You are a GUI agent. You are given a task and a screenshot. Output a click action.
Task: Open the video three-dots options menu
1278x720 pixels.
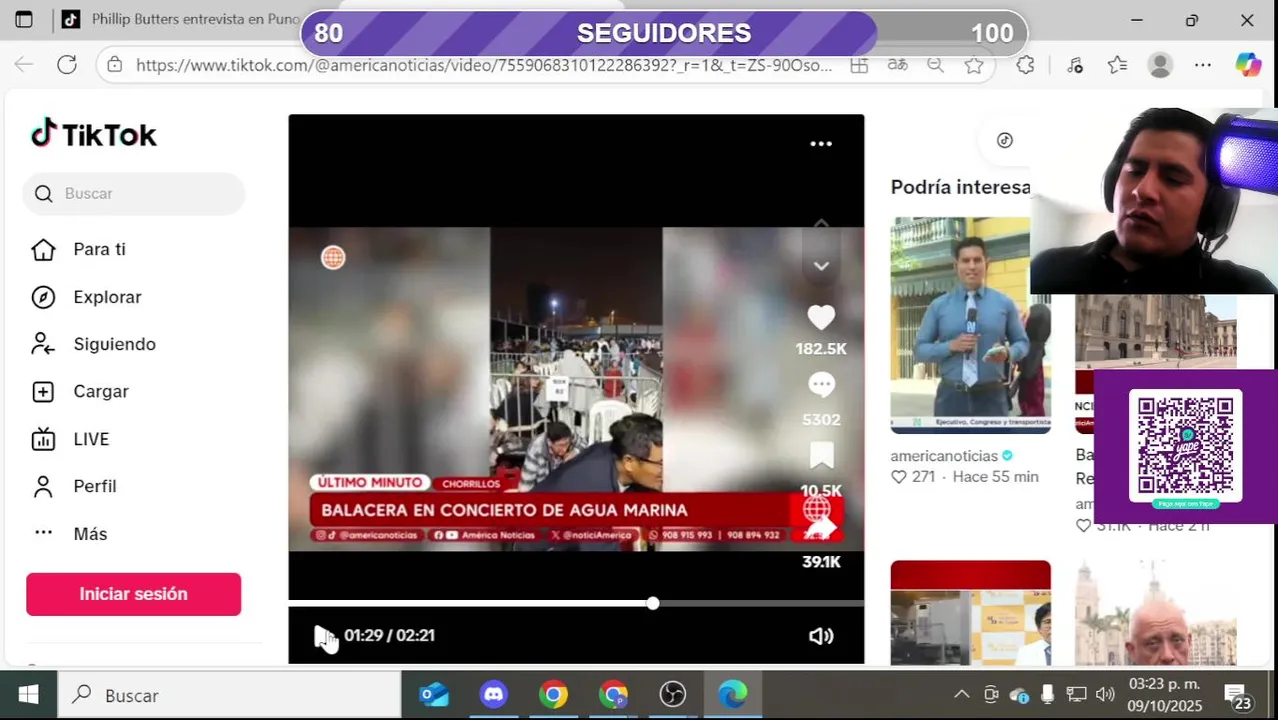821,144
